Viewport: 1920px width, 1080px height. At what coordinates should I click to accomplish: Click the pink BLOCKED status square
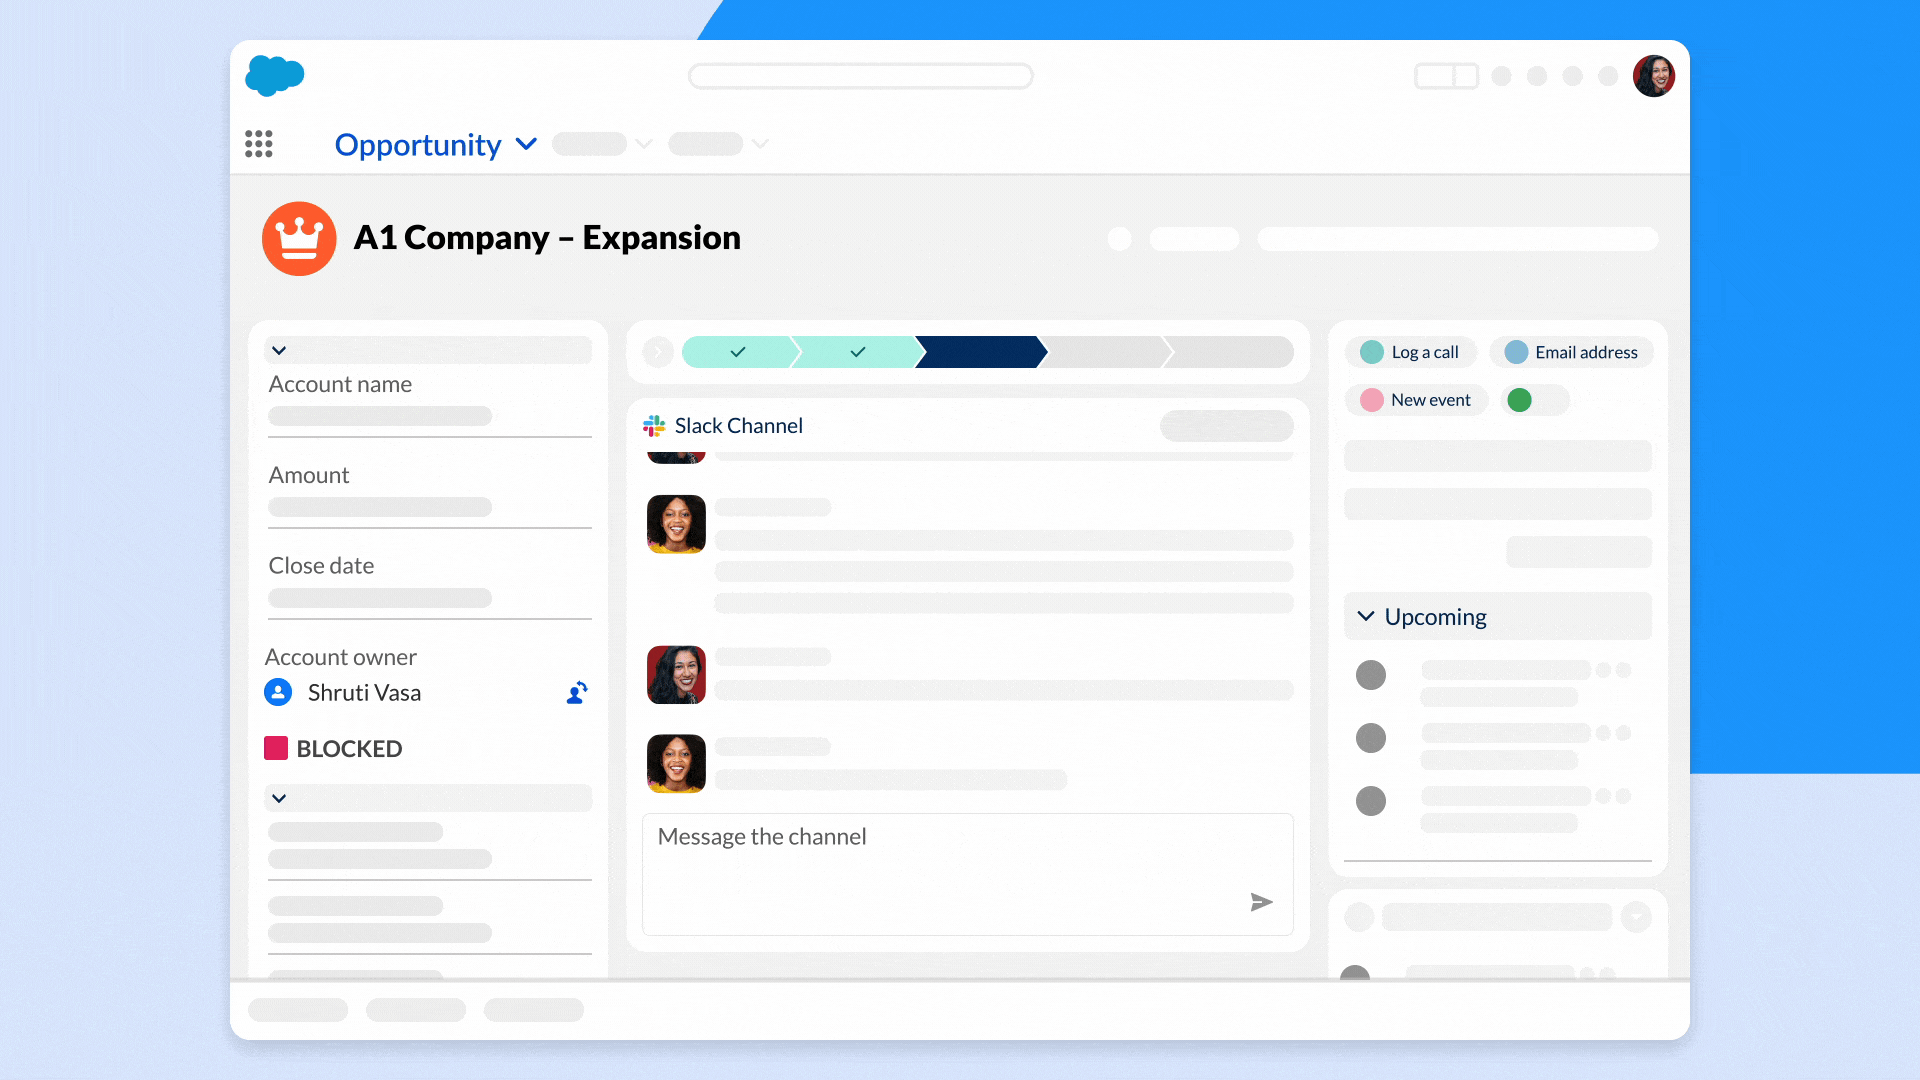pyautogui.click(x=276, y=748)
